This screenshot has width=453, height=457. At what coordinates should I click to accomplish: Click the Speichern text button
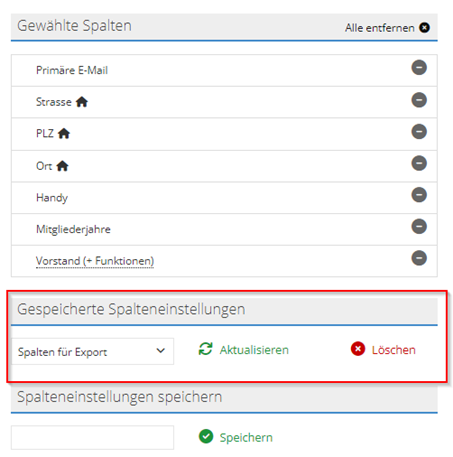(246, 437)
